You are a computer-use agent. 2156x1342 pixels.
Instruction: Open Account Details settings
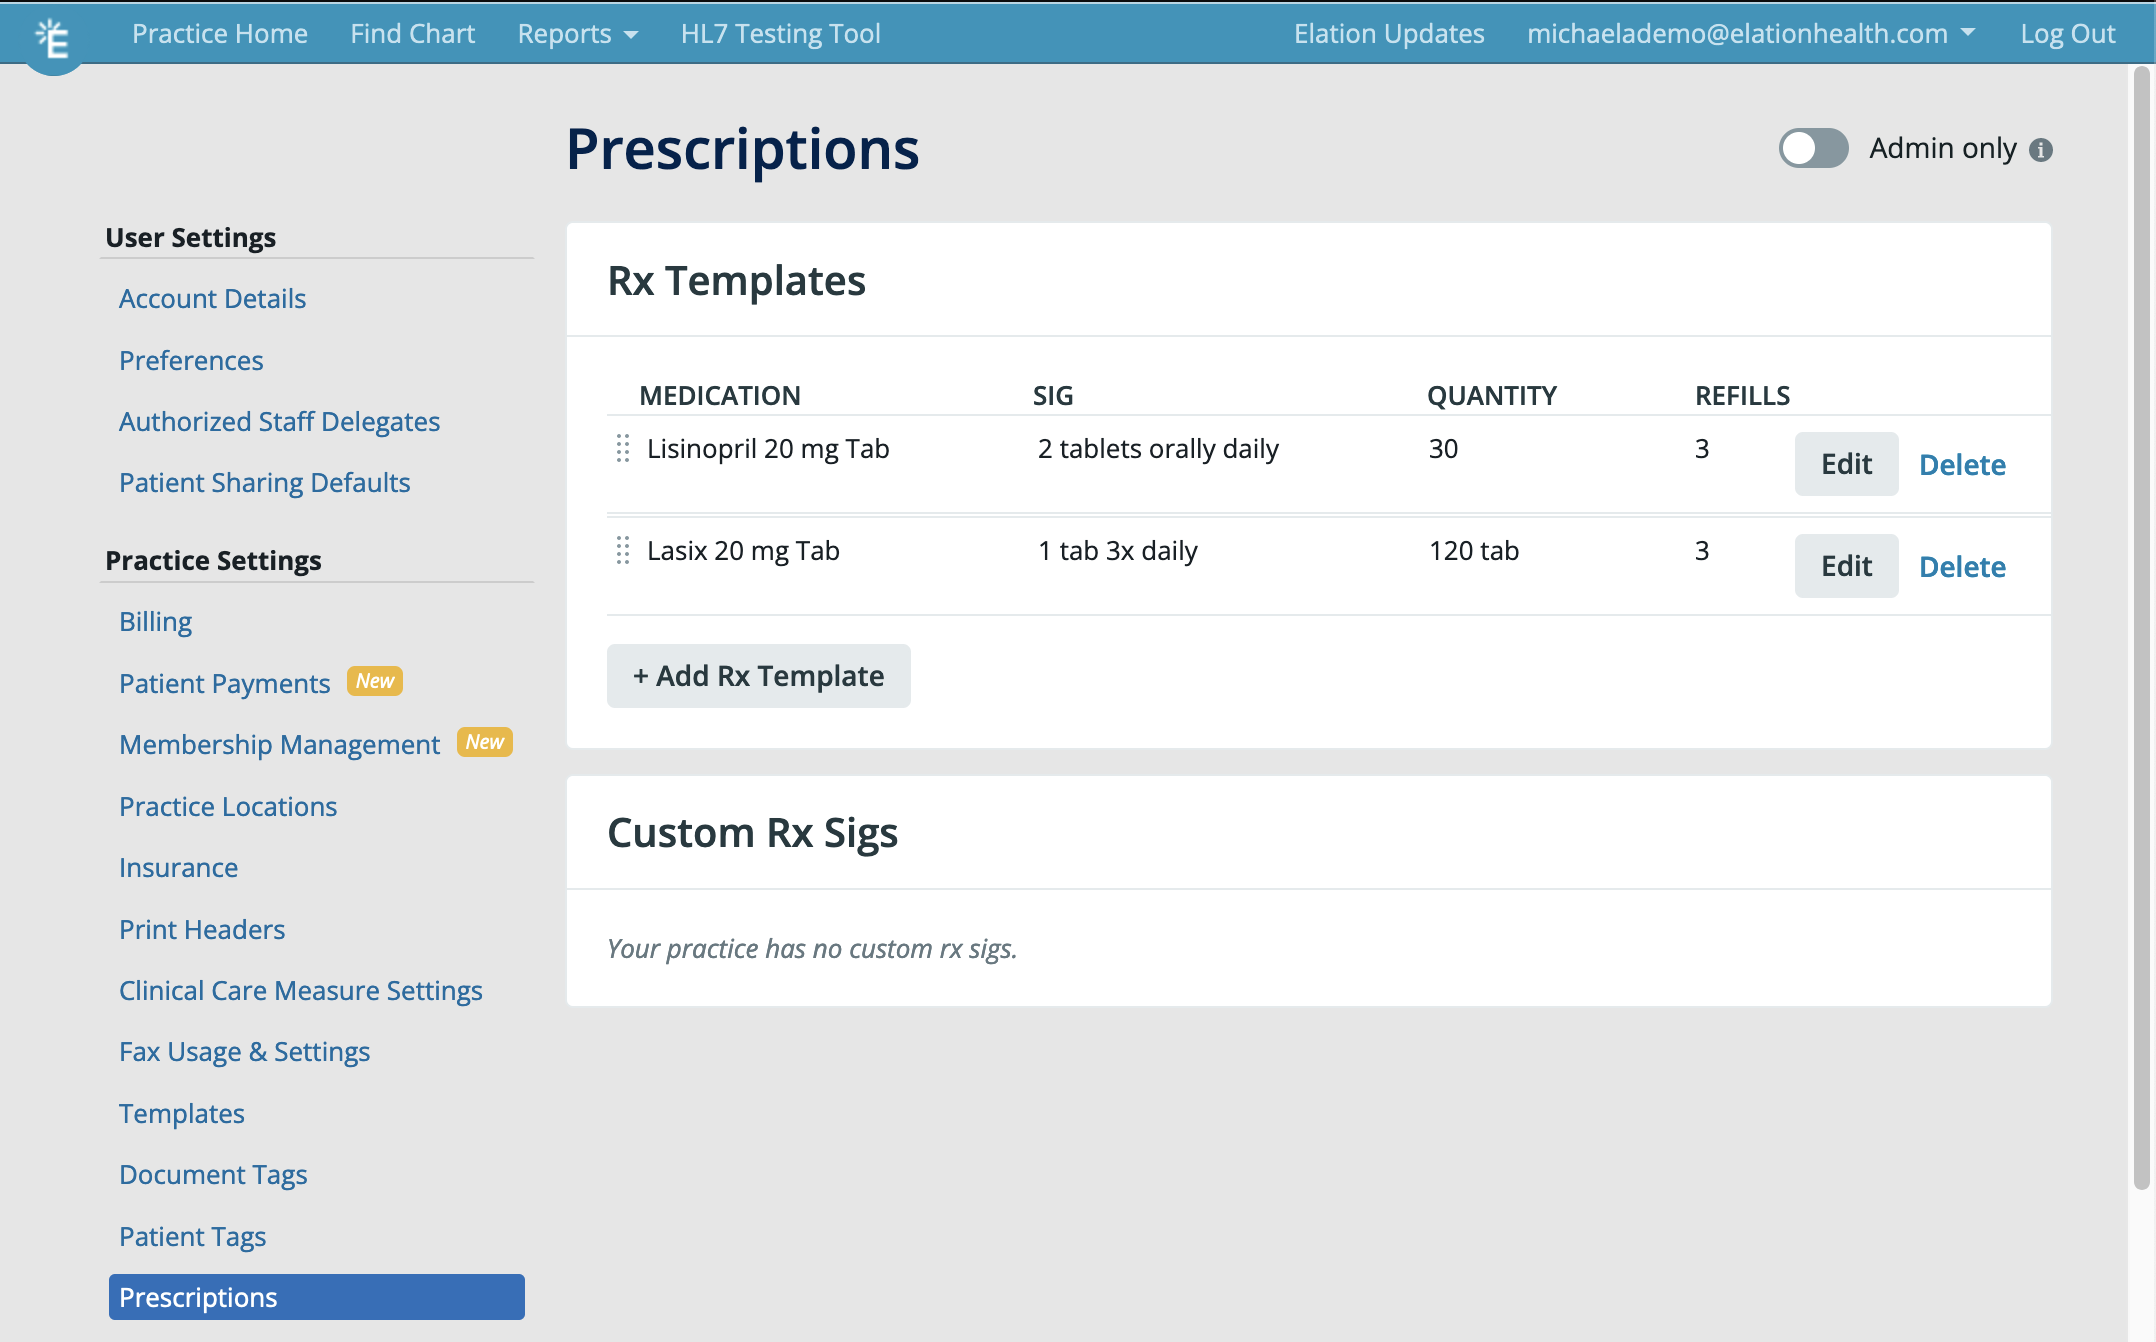pos(212,298)
